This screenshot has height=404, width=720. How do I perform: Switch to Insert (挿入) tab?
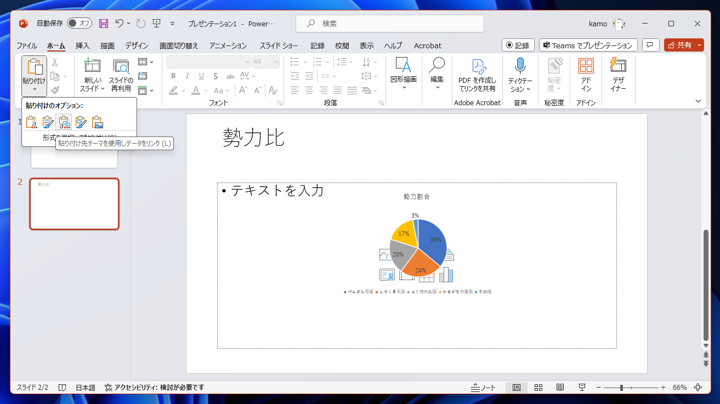point(83,45)
